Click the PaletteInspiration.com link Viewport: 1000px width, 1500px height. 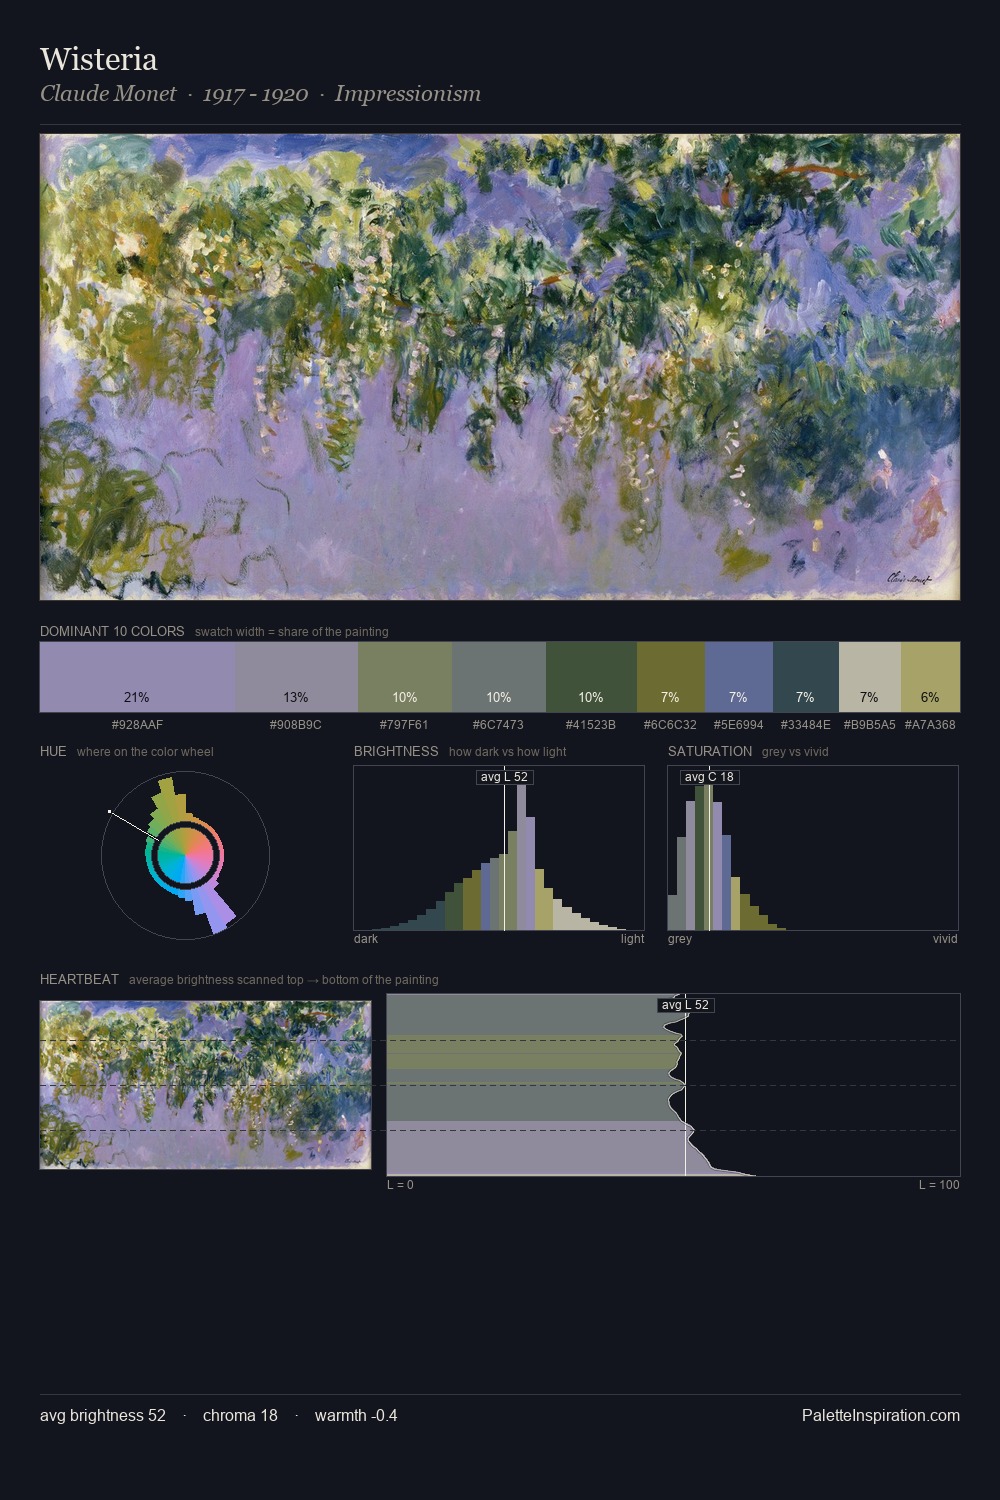[x=881, y=1415]
